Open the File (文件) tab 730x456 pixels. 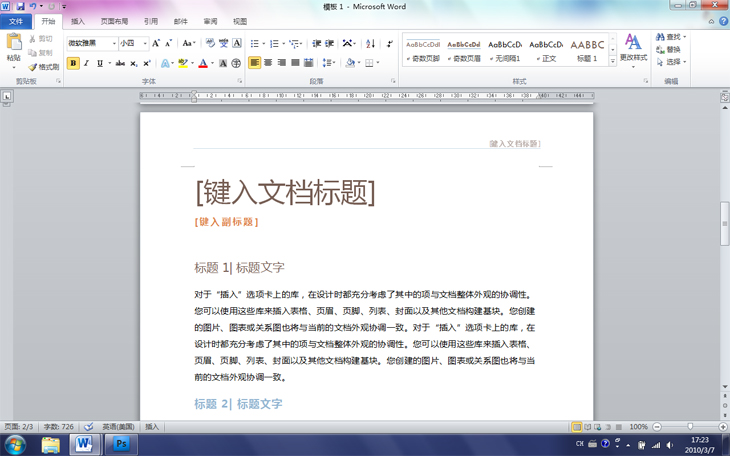(16, 21)
